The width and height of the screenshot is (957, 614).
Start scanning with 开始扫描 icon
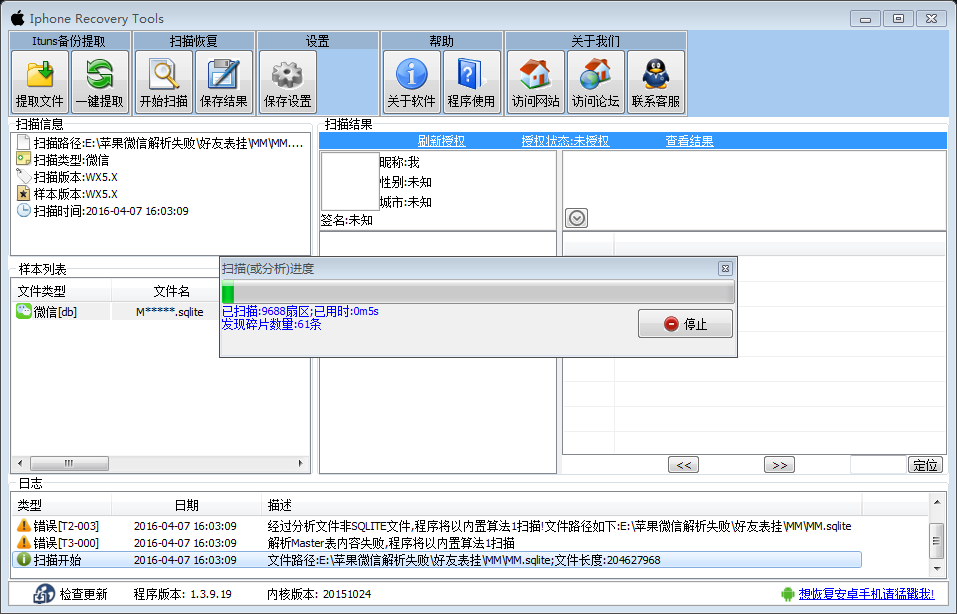164,82
